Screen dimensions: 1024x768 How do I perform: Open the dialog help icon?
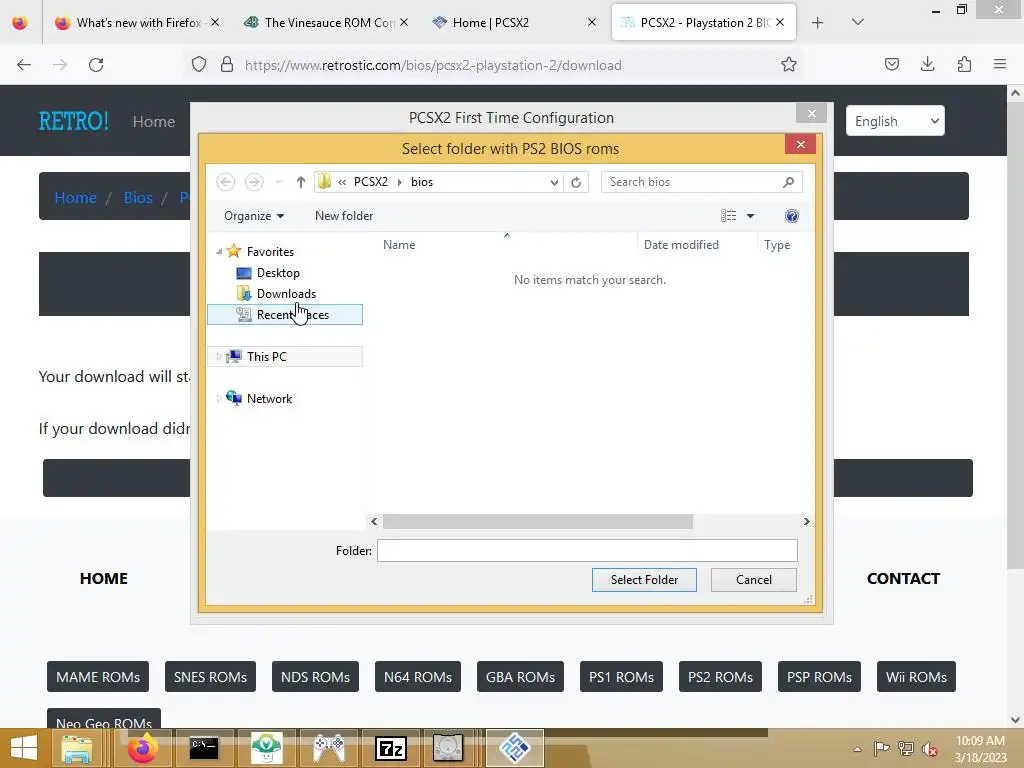tap(792, 216)
